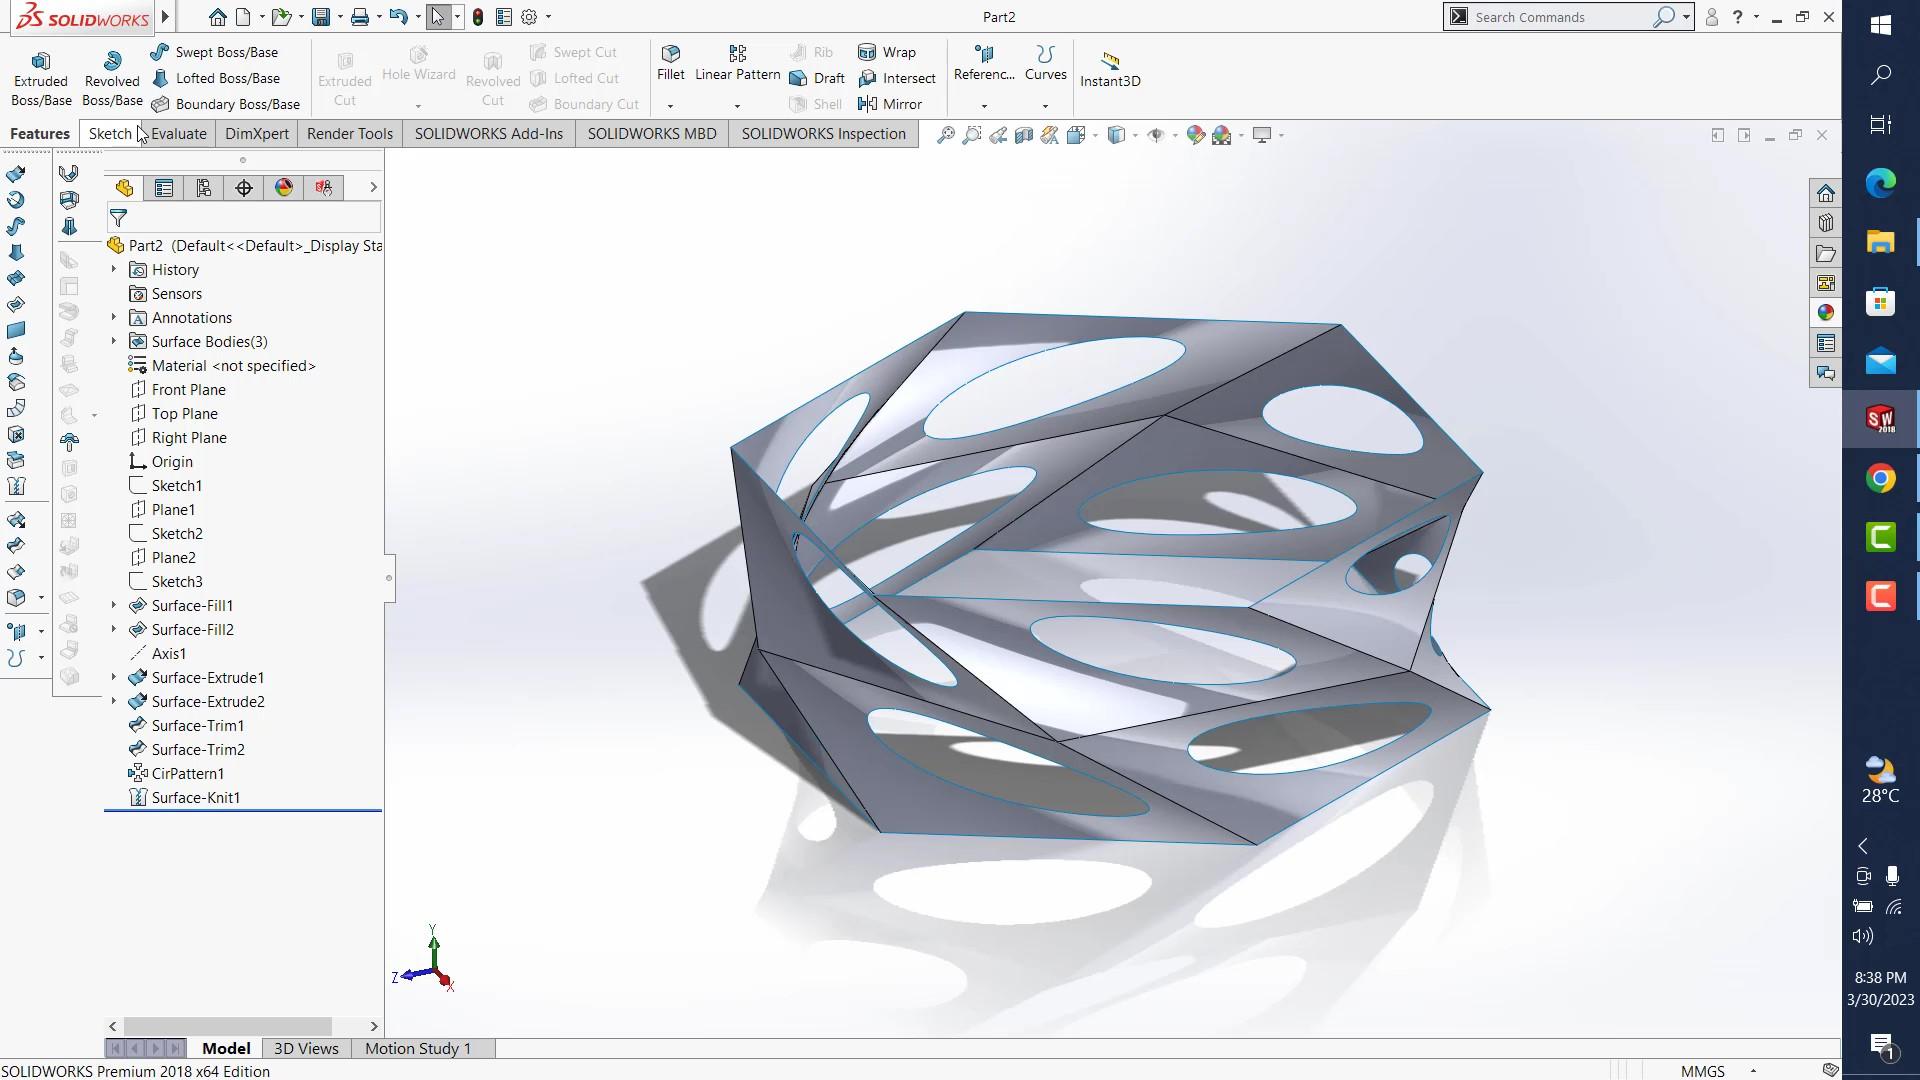
Task: Expand the Surface-Fill1 feature node
Action: pos(113,606)
